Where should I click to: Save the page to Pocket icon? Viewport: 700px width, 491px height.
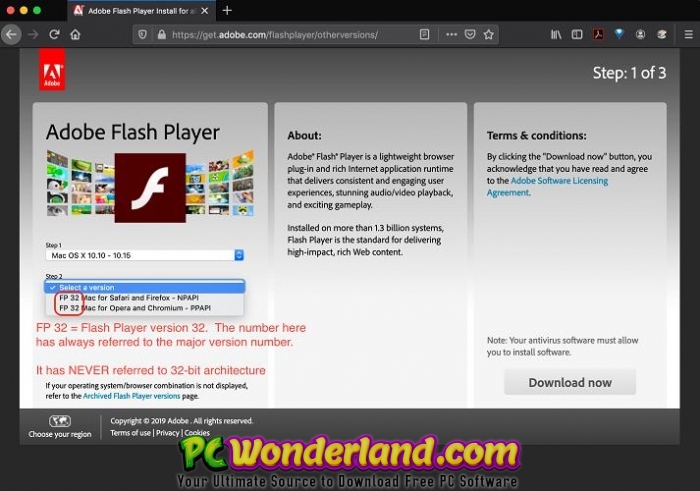click(x=470, y=34)
